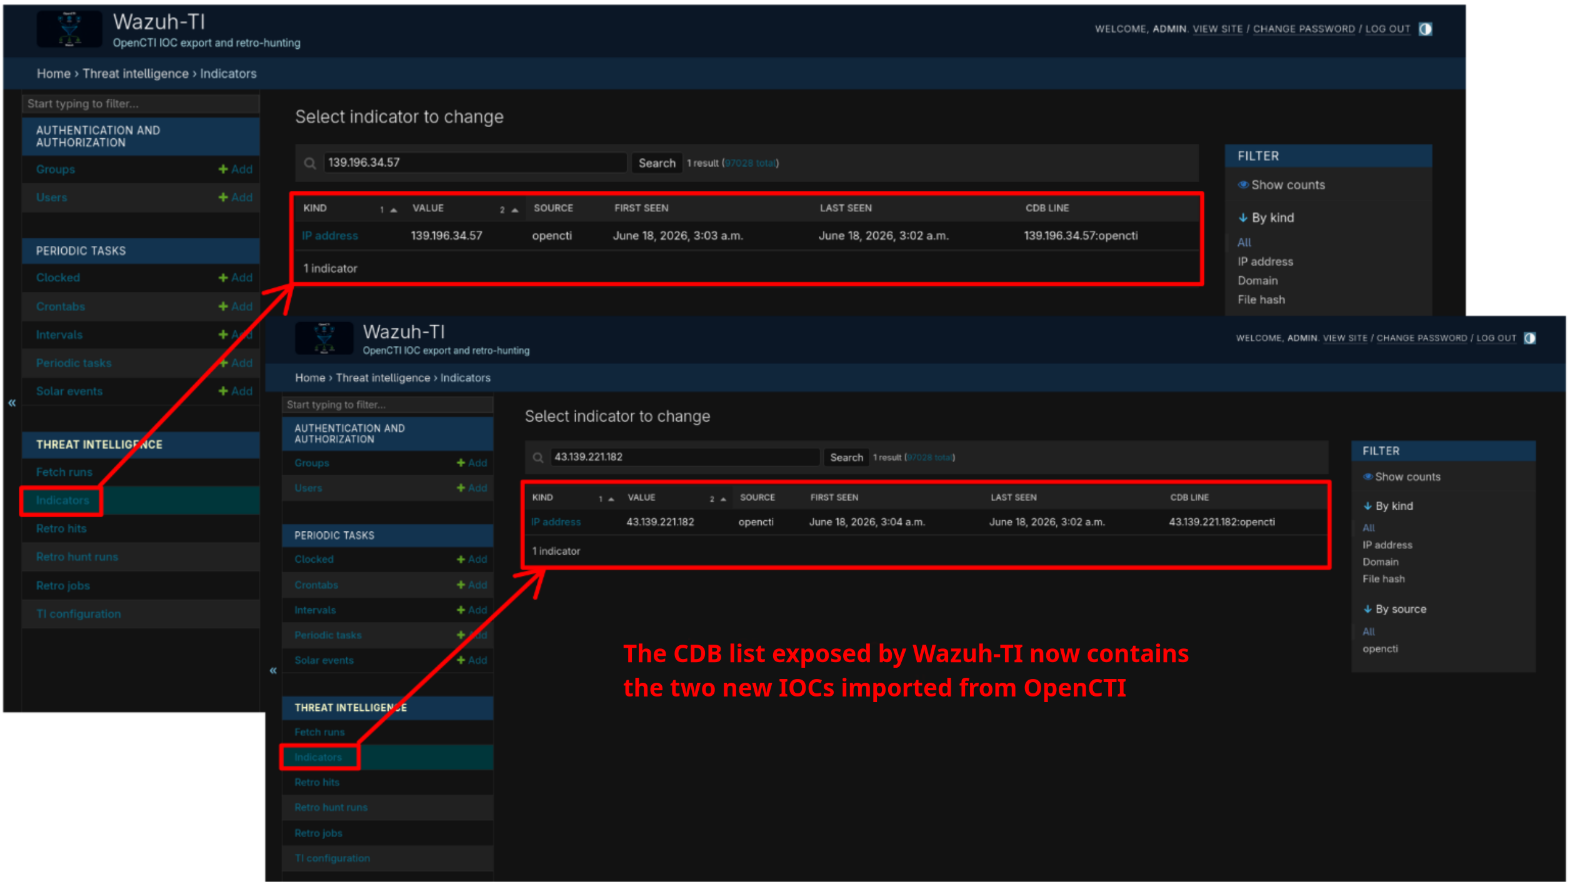
Task: Collapse the By source filter in front window
Action: (x=1395, y=609)
